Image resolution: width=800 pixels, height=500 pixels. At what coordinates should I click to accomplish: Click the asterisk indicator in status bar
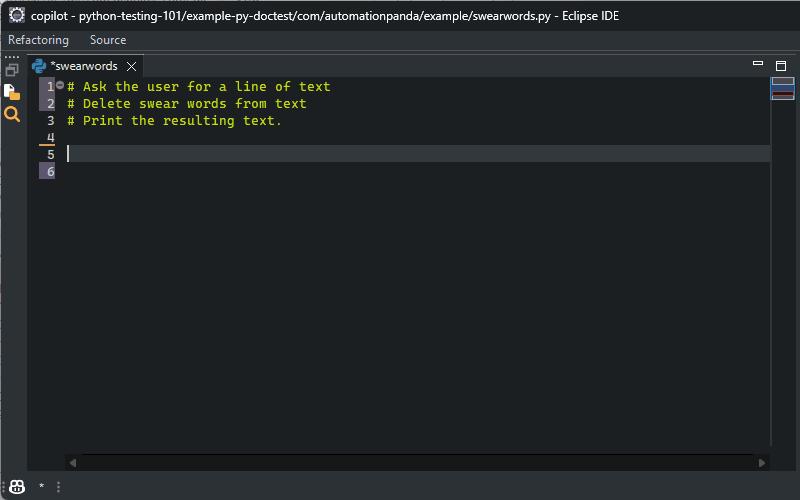click(x=41, y=487)
